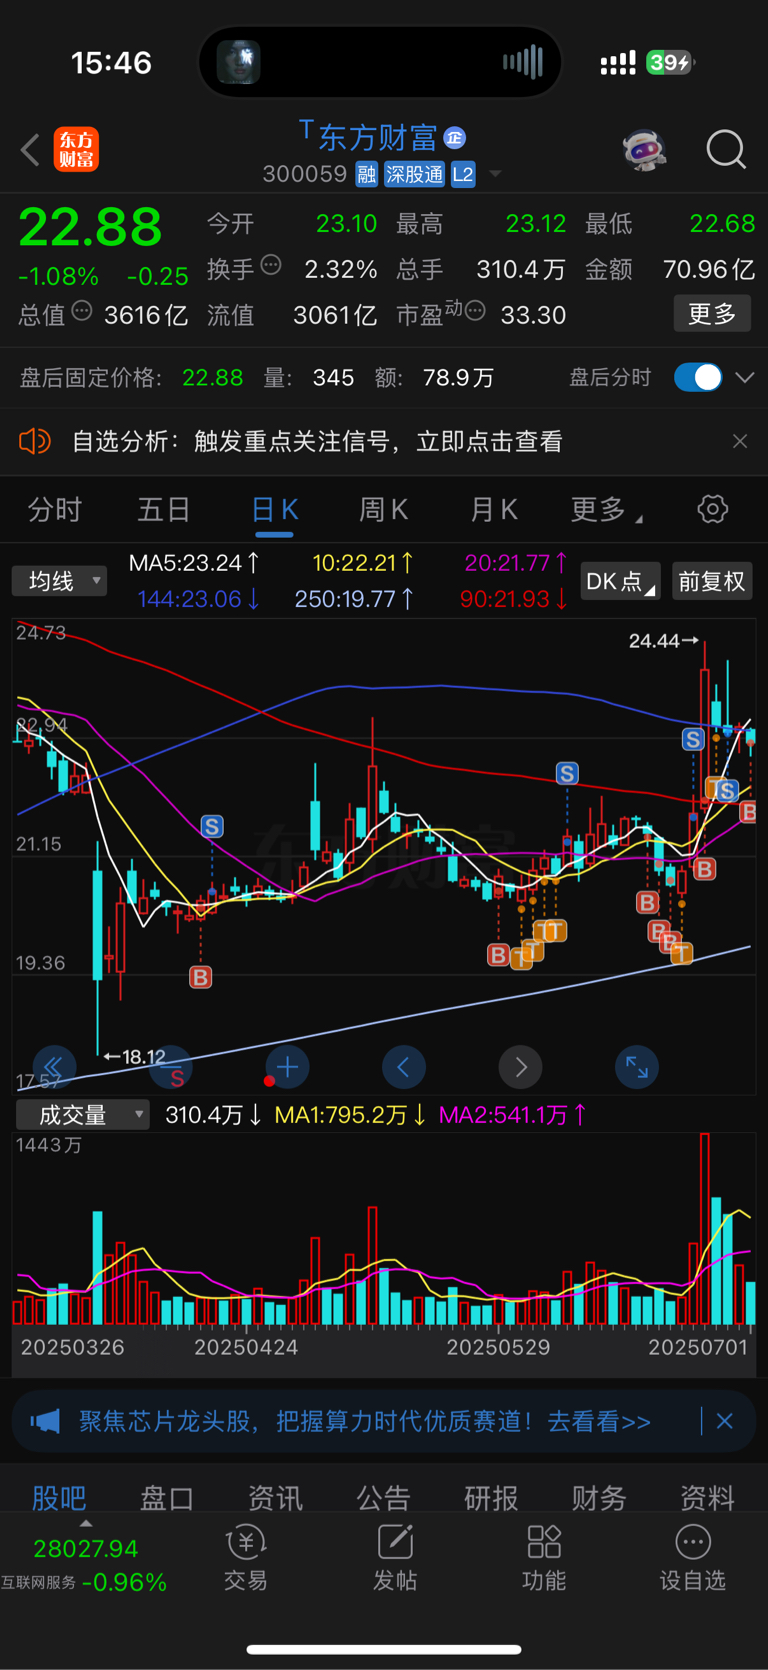
Task: Zoom in chart with plus button
Action: 287,1067
